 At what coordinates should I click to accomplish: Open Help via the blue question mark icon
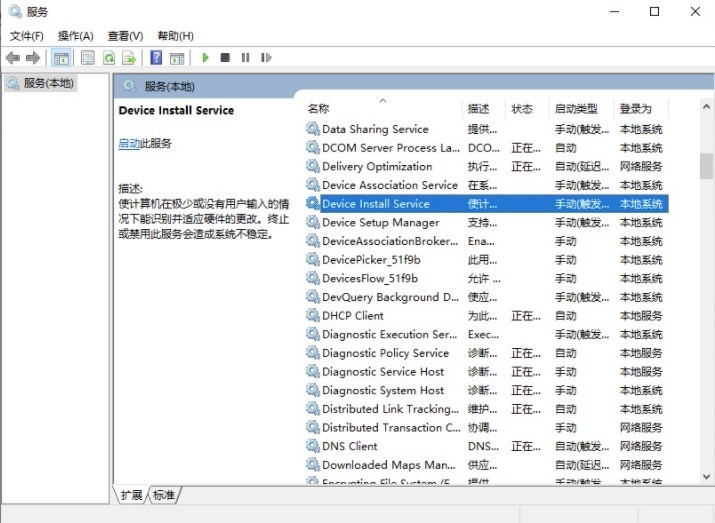coord(156,58)
